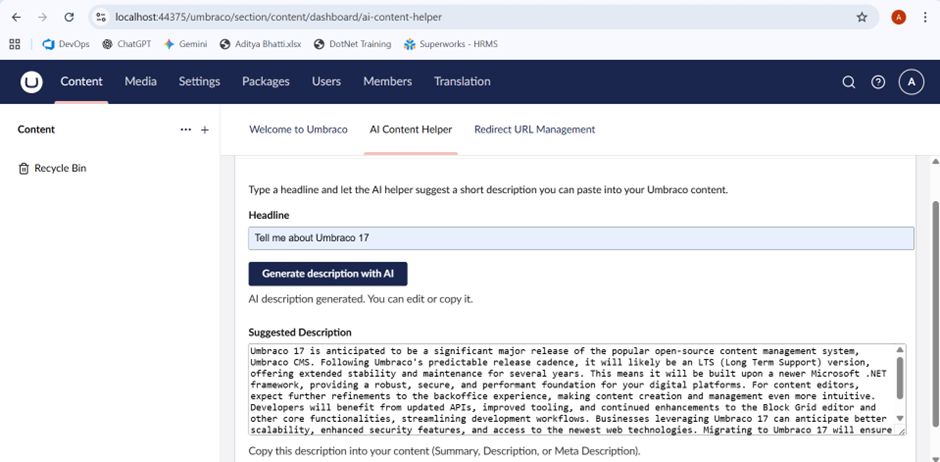Click Generate description with AI button
940x462 pixels.
point(328,273)
